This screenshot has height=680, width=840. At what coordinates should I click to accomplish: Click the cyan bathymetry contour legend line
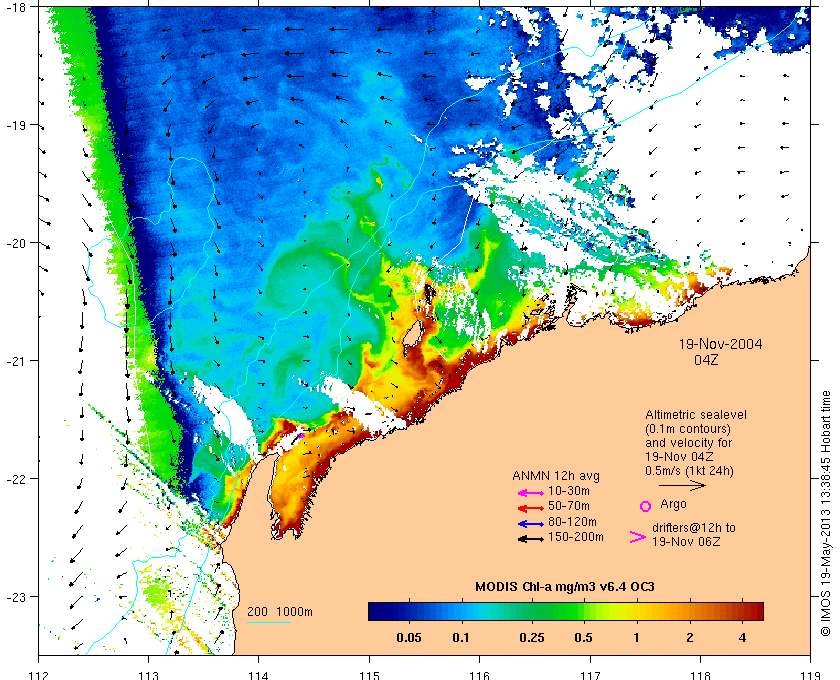[269, 622]
